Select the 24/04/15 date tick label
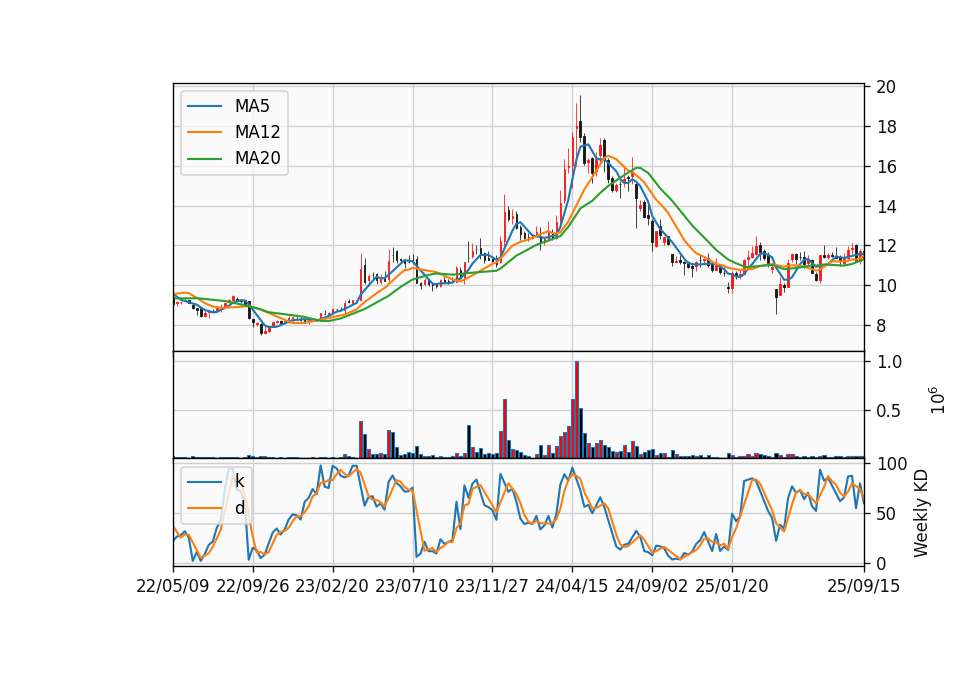This screenshot has height=690, width=960. [572, 586]
